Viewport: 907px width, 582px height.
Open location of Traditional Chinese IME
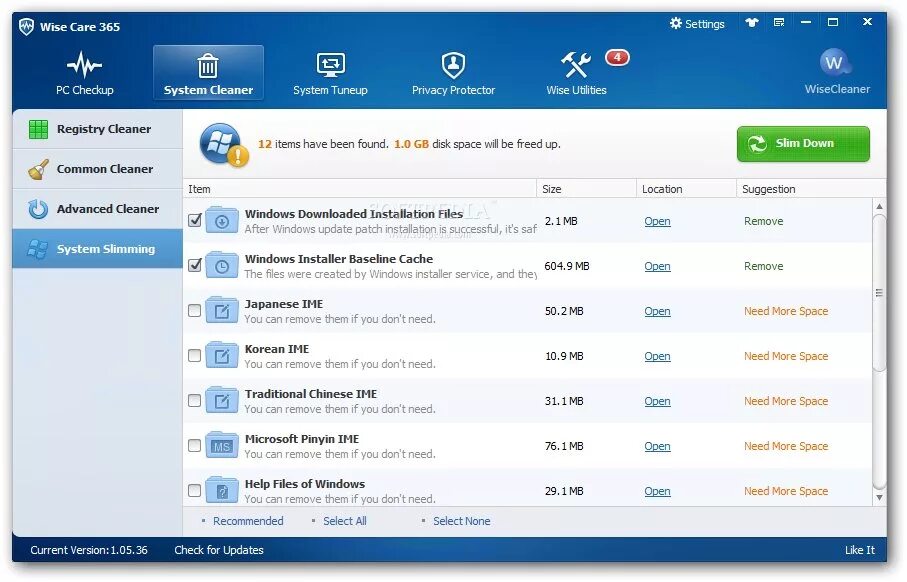[657, 401]
